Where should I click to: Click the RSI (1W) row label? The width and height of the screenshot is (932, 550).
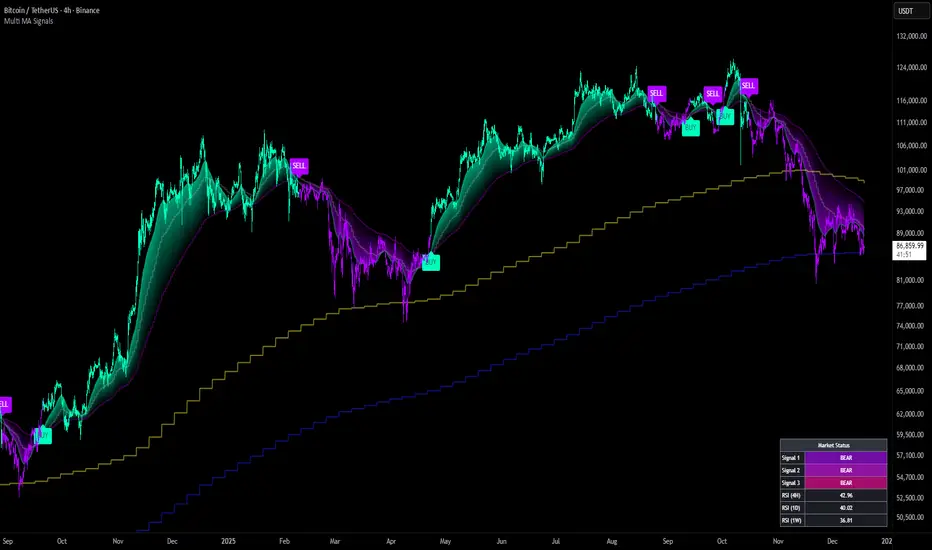(792, 520)
